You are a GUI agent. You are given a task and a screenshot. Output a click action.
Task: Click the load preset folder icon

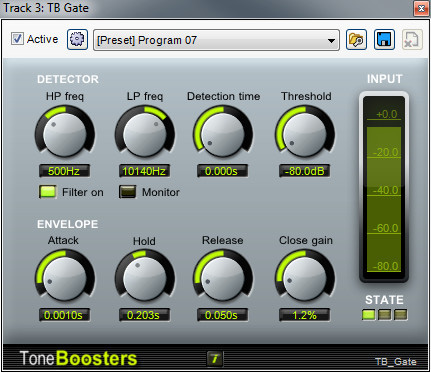[356, 40]
